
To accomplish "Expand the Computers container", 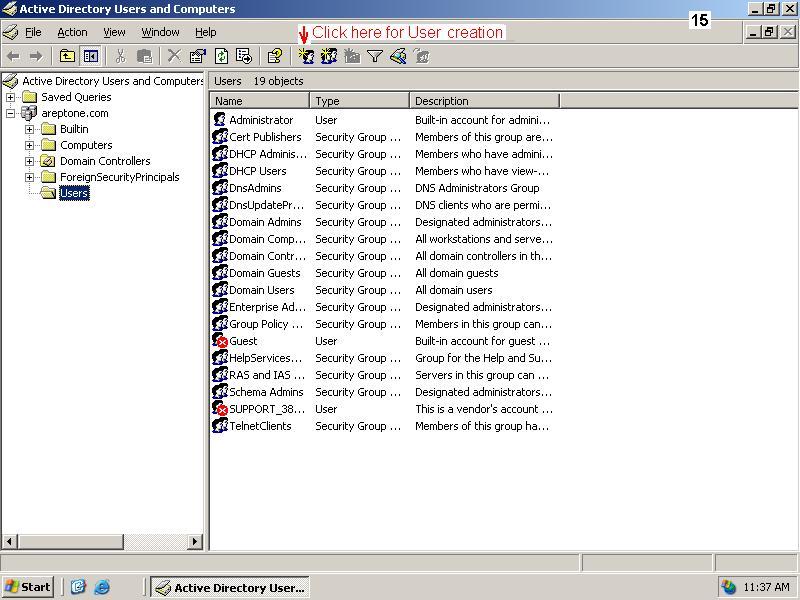I will coord(30,145).
